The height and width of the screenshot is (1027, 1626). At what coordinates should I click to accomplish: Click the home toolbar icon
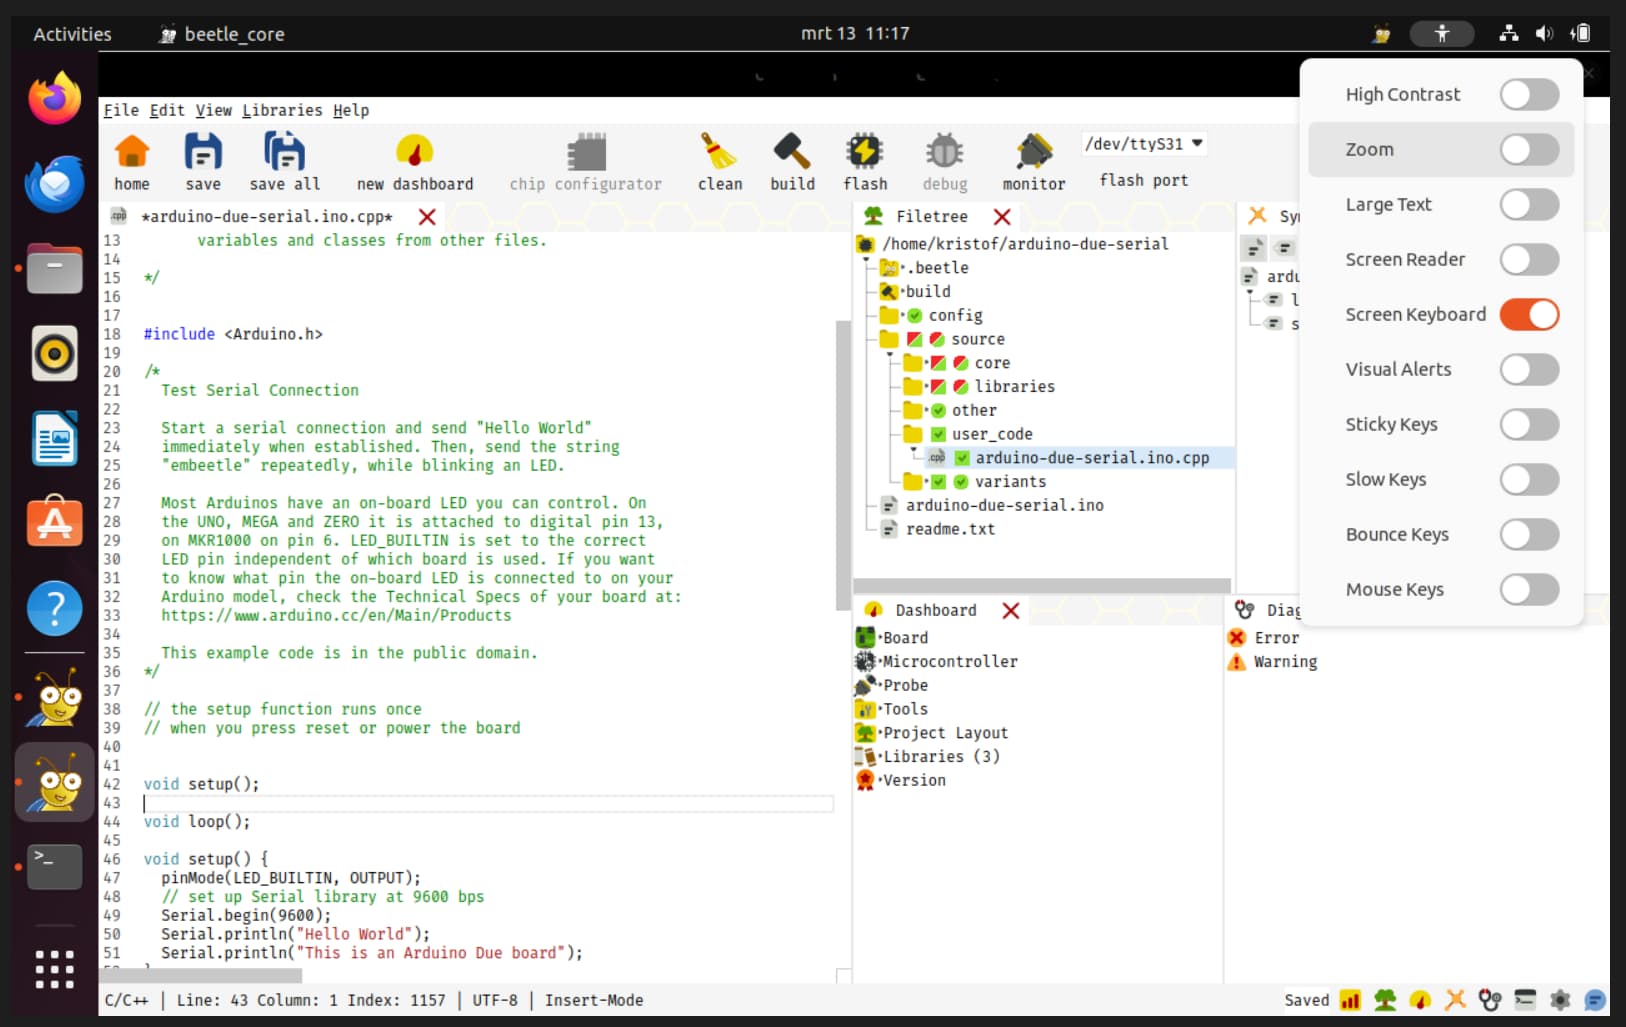coord(131,153)
